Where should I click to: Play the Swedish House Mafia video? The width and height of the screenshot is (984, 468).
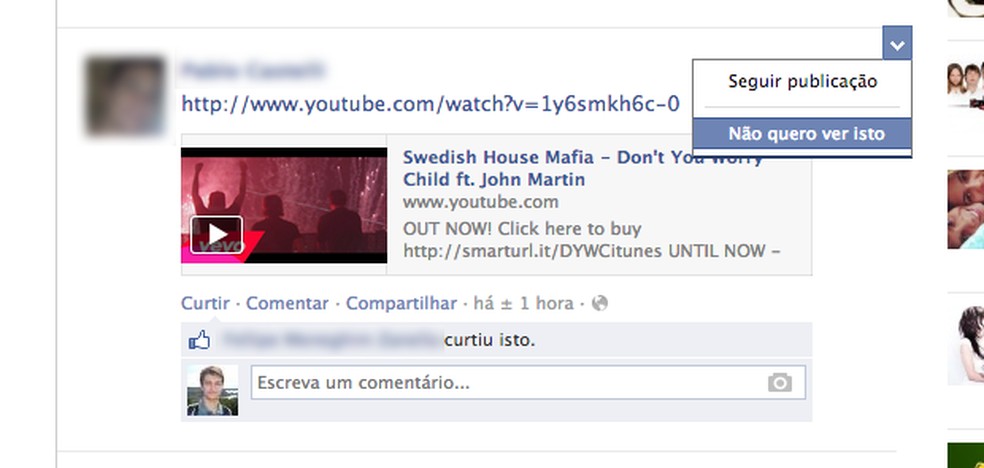point(217,235)
